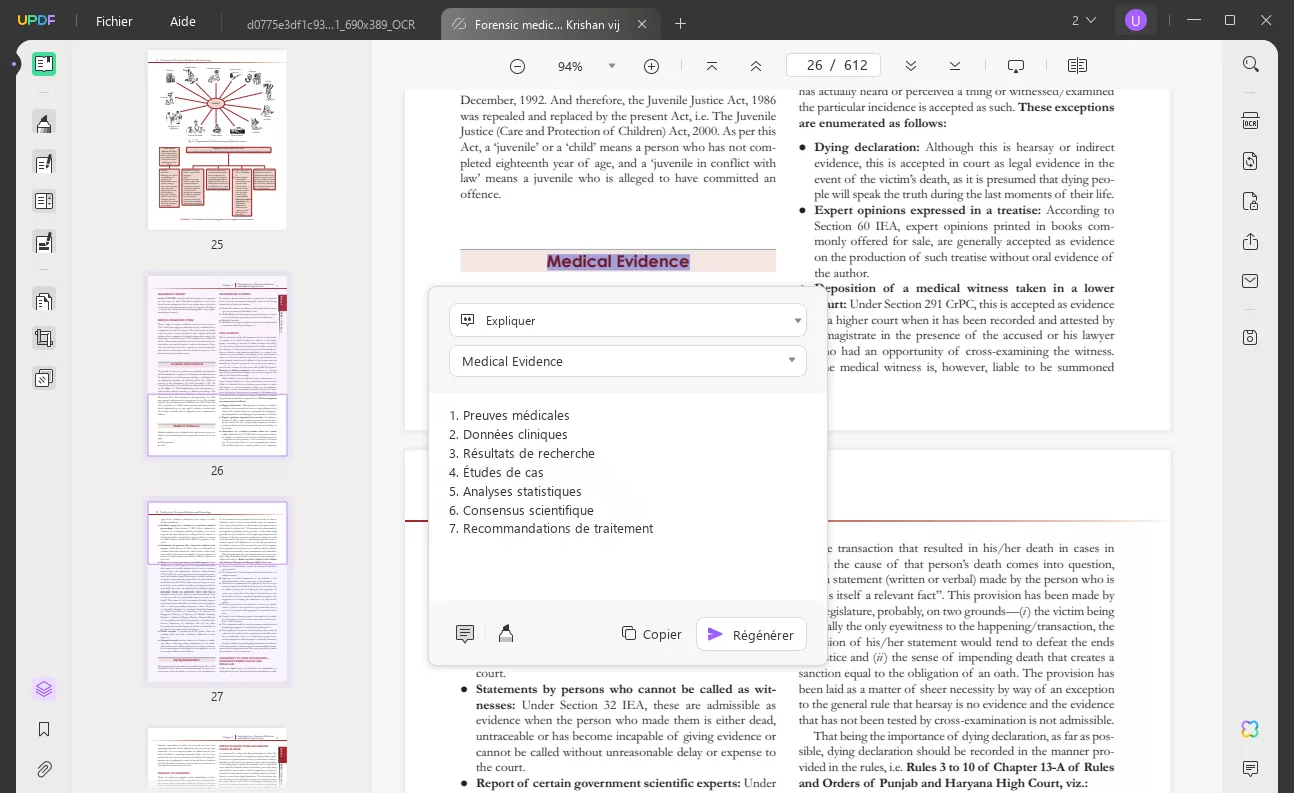Open the Fill and Sign tool
Screen dimensions: 1294x793
43,242
